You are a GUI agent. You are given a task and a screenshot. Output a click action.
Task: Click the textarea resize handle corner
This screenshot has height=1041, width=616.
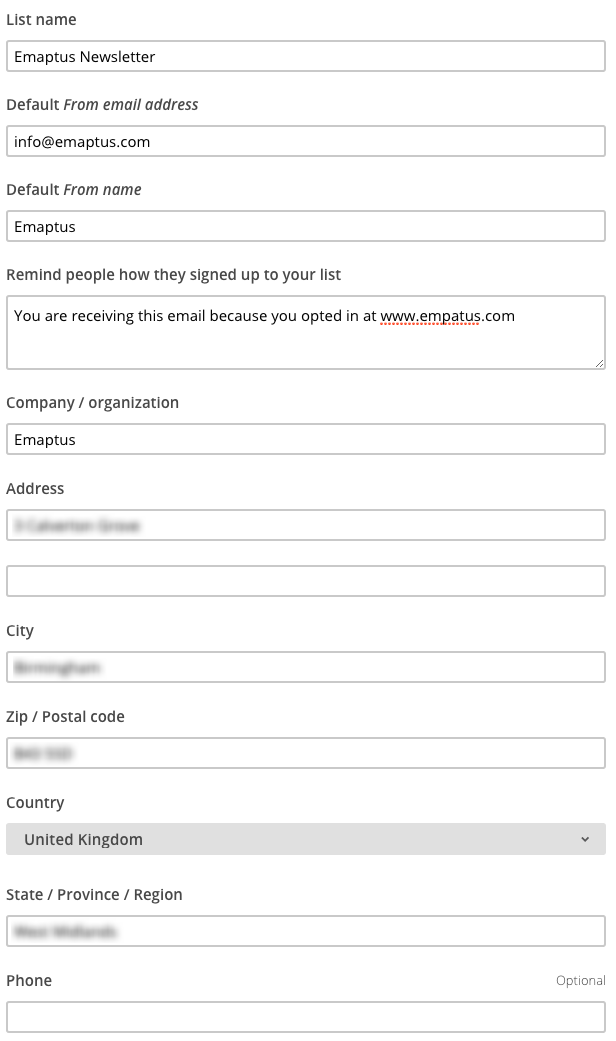[600, 363]
